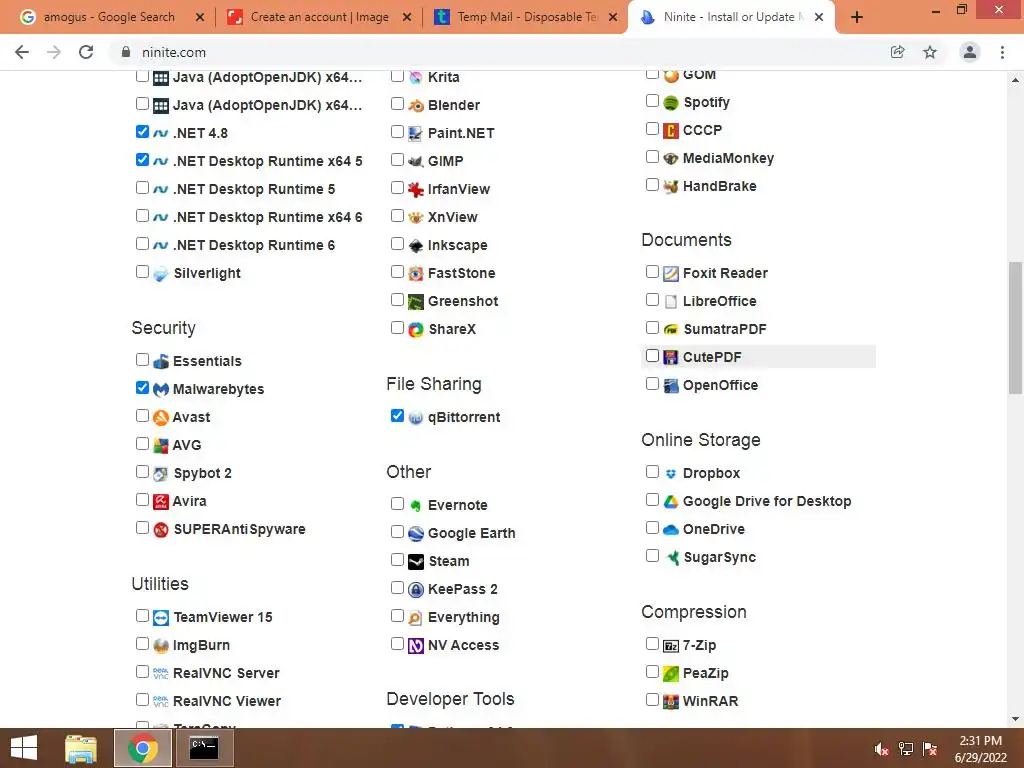Viewport: 1024px width, 768px height.
Task: Open the Windows Start menu
Action: click(x=24, y=748)
